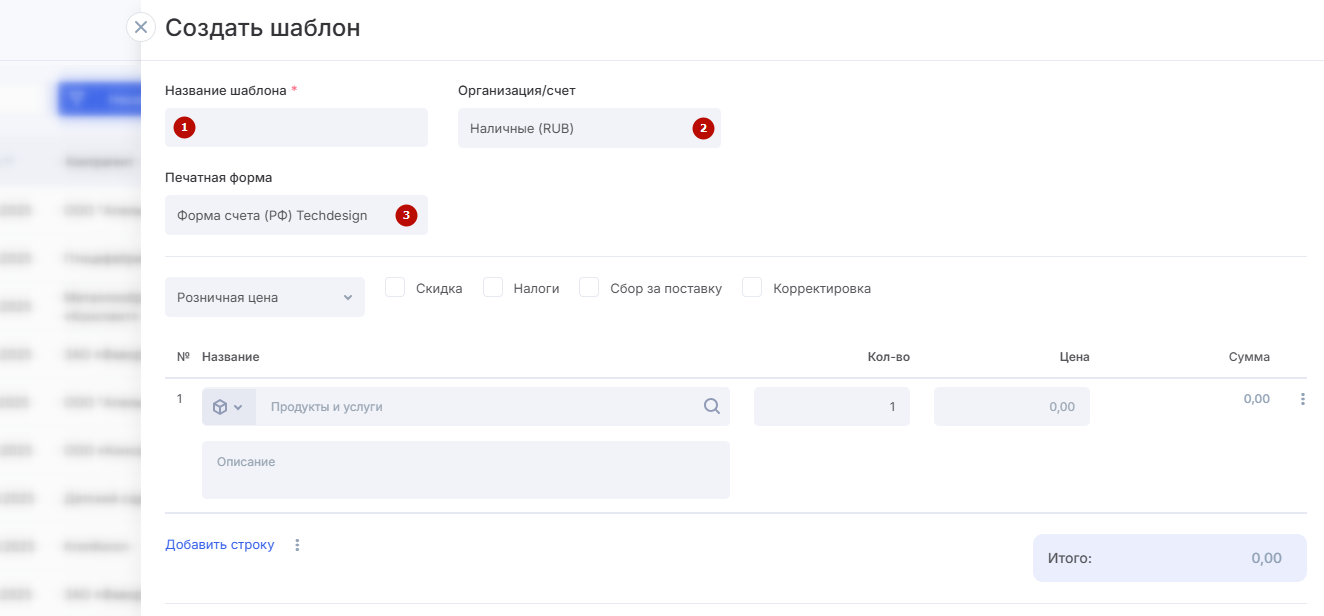Open product type cube icon selector
This screenshot has width=1324, height=616.
[x=228, y=407]
